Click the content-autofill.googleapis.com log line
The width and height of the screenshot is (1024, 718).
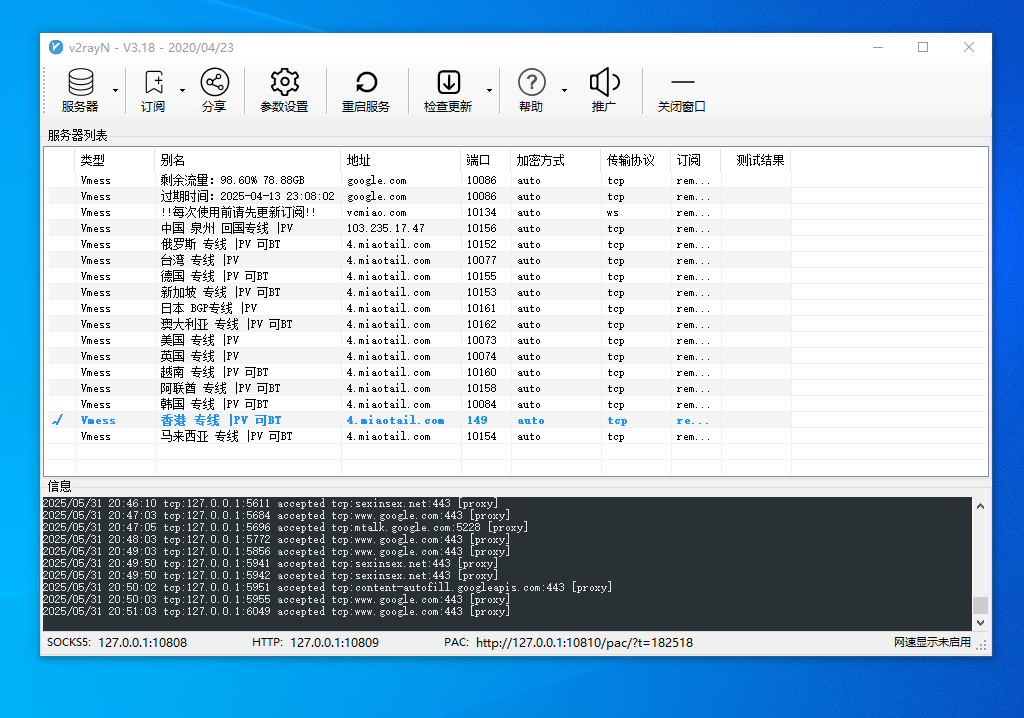click(327, 587)
